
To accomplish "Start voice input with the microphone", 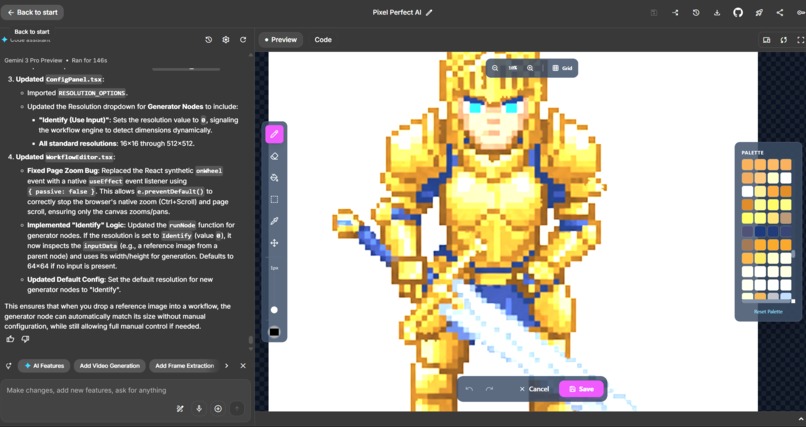I will pos(199,409).
